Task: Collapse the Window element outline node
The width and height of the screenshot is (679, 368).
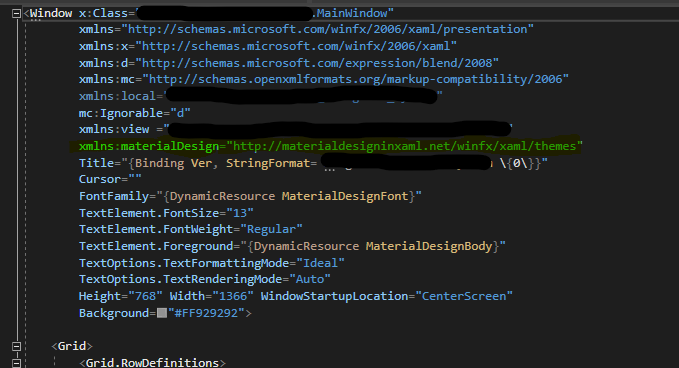Action: [x=16, y=13]
